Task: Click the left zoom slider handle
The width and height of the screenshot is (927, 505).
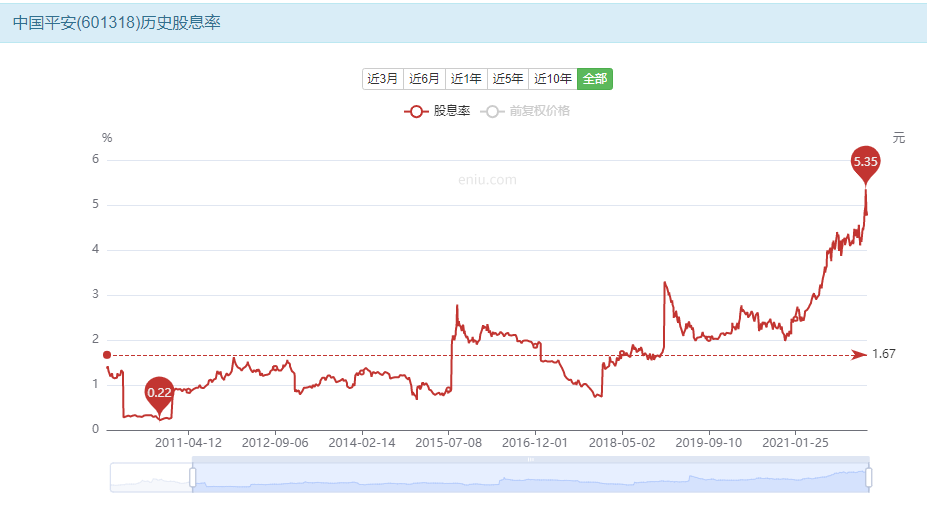Action: (193, 477)
